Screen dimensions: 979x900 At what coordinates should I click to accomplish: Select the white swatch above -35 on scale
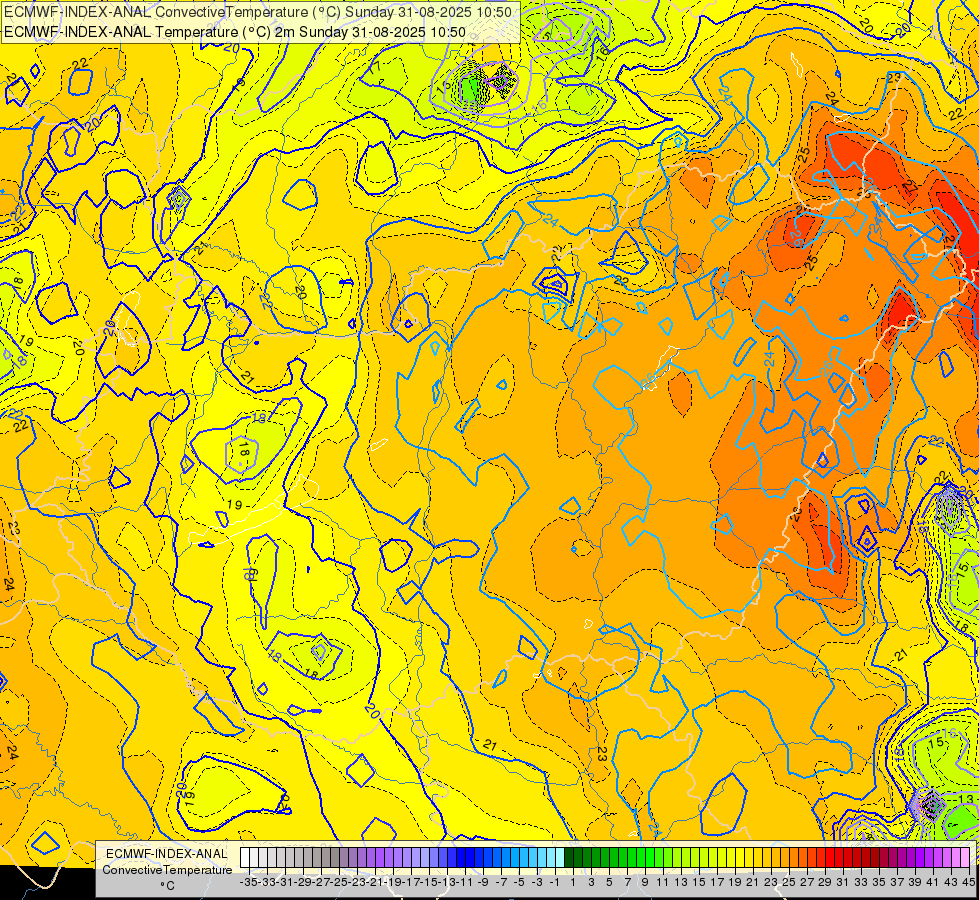tap(245, 858)
